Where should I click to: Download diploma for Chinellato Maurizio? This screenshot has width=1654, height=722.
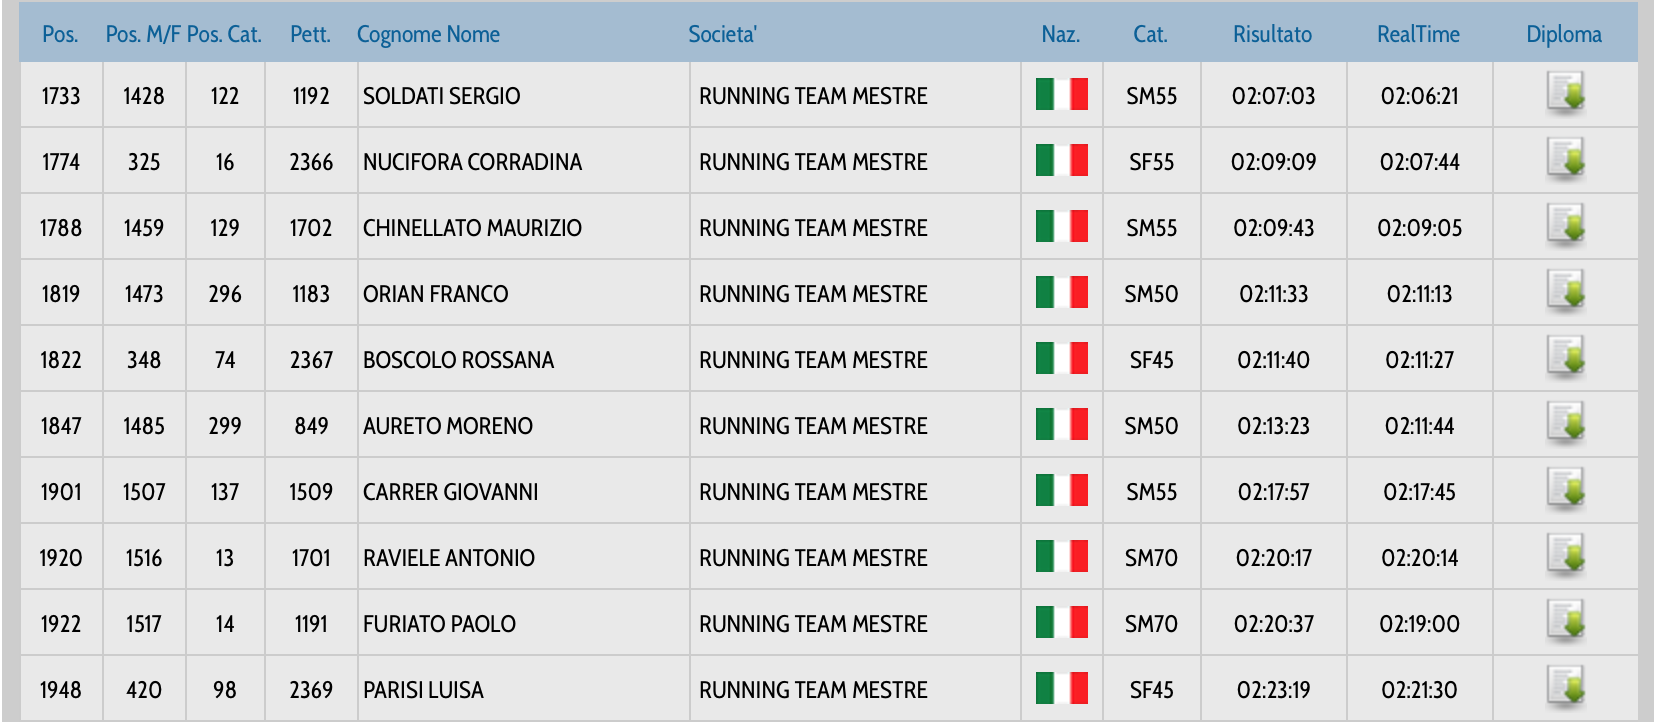(1565, 226)
